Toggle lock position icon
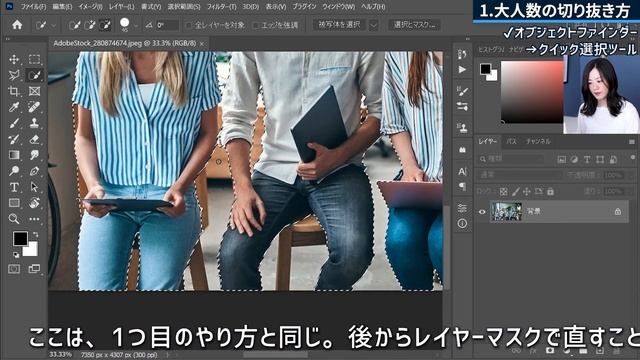The height and width of the screenshot is (360, 640). click(527, 191)
